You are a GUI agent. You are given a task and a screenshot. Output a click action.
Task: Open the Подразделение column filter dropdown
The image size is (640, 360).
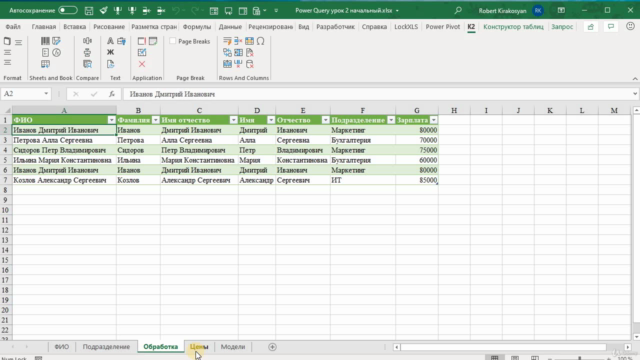click(391, 120)
